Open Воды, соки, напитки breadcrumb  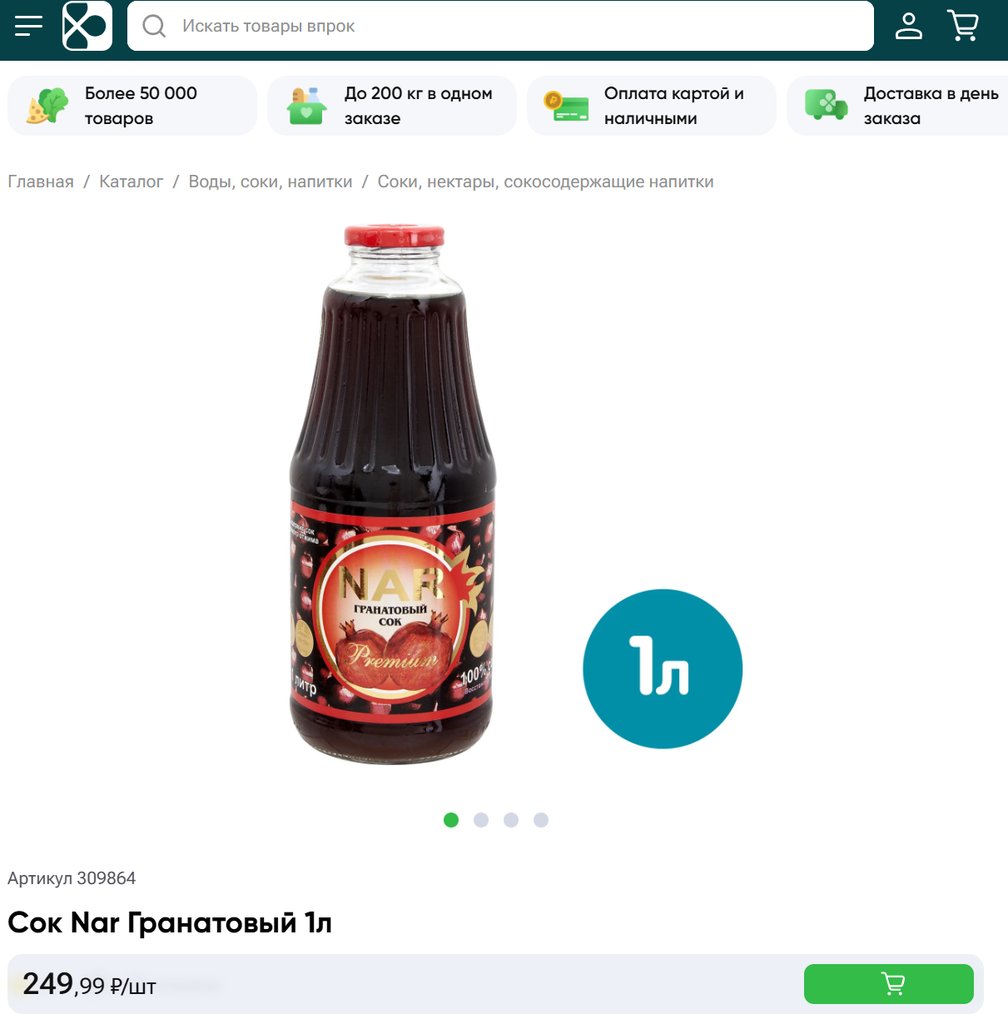pyautogui.click(x=270, y=182)
